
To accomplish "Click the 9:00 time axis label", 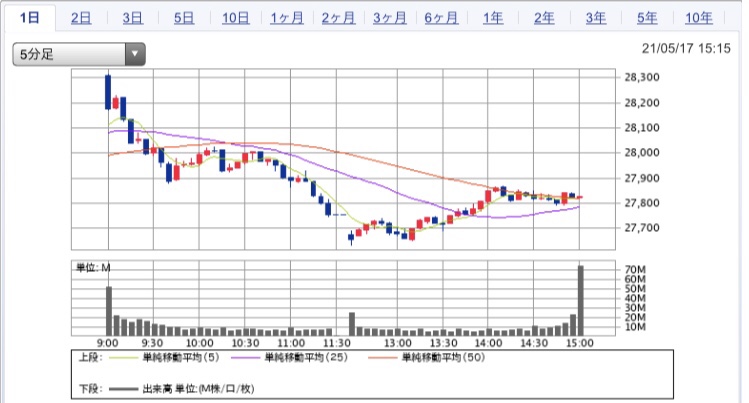I will tap(108, 343).
